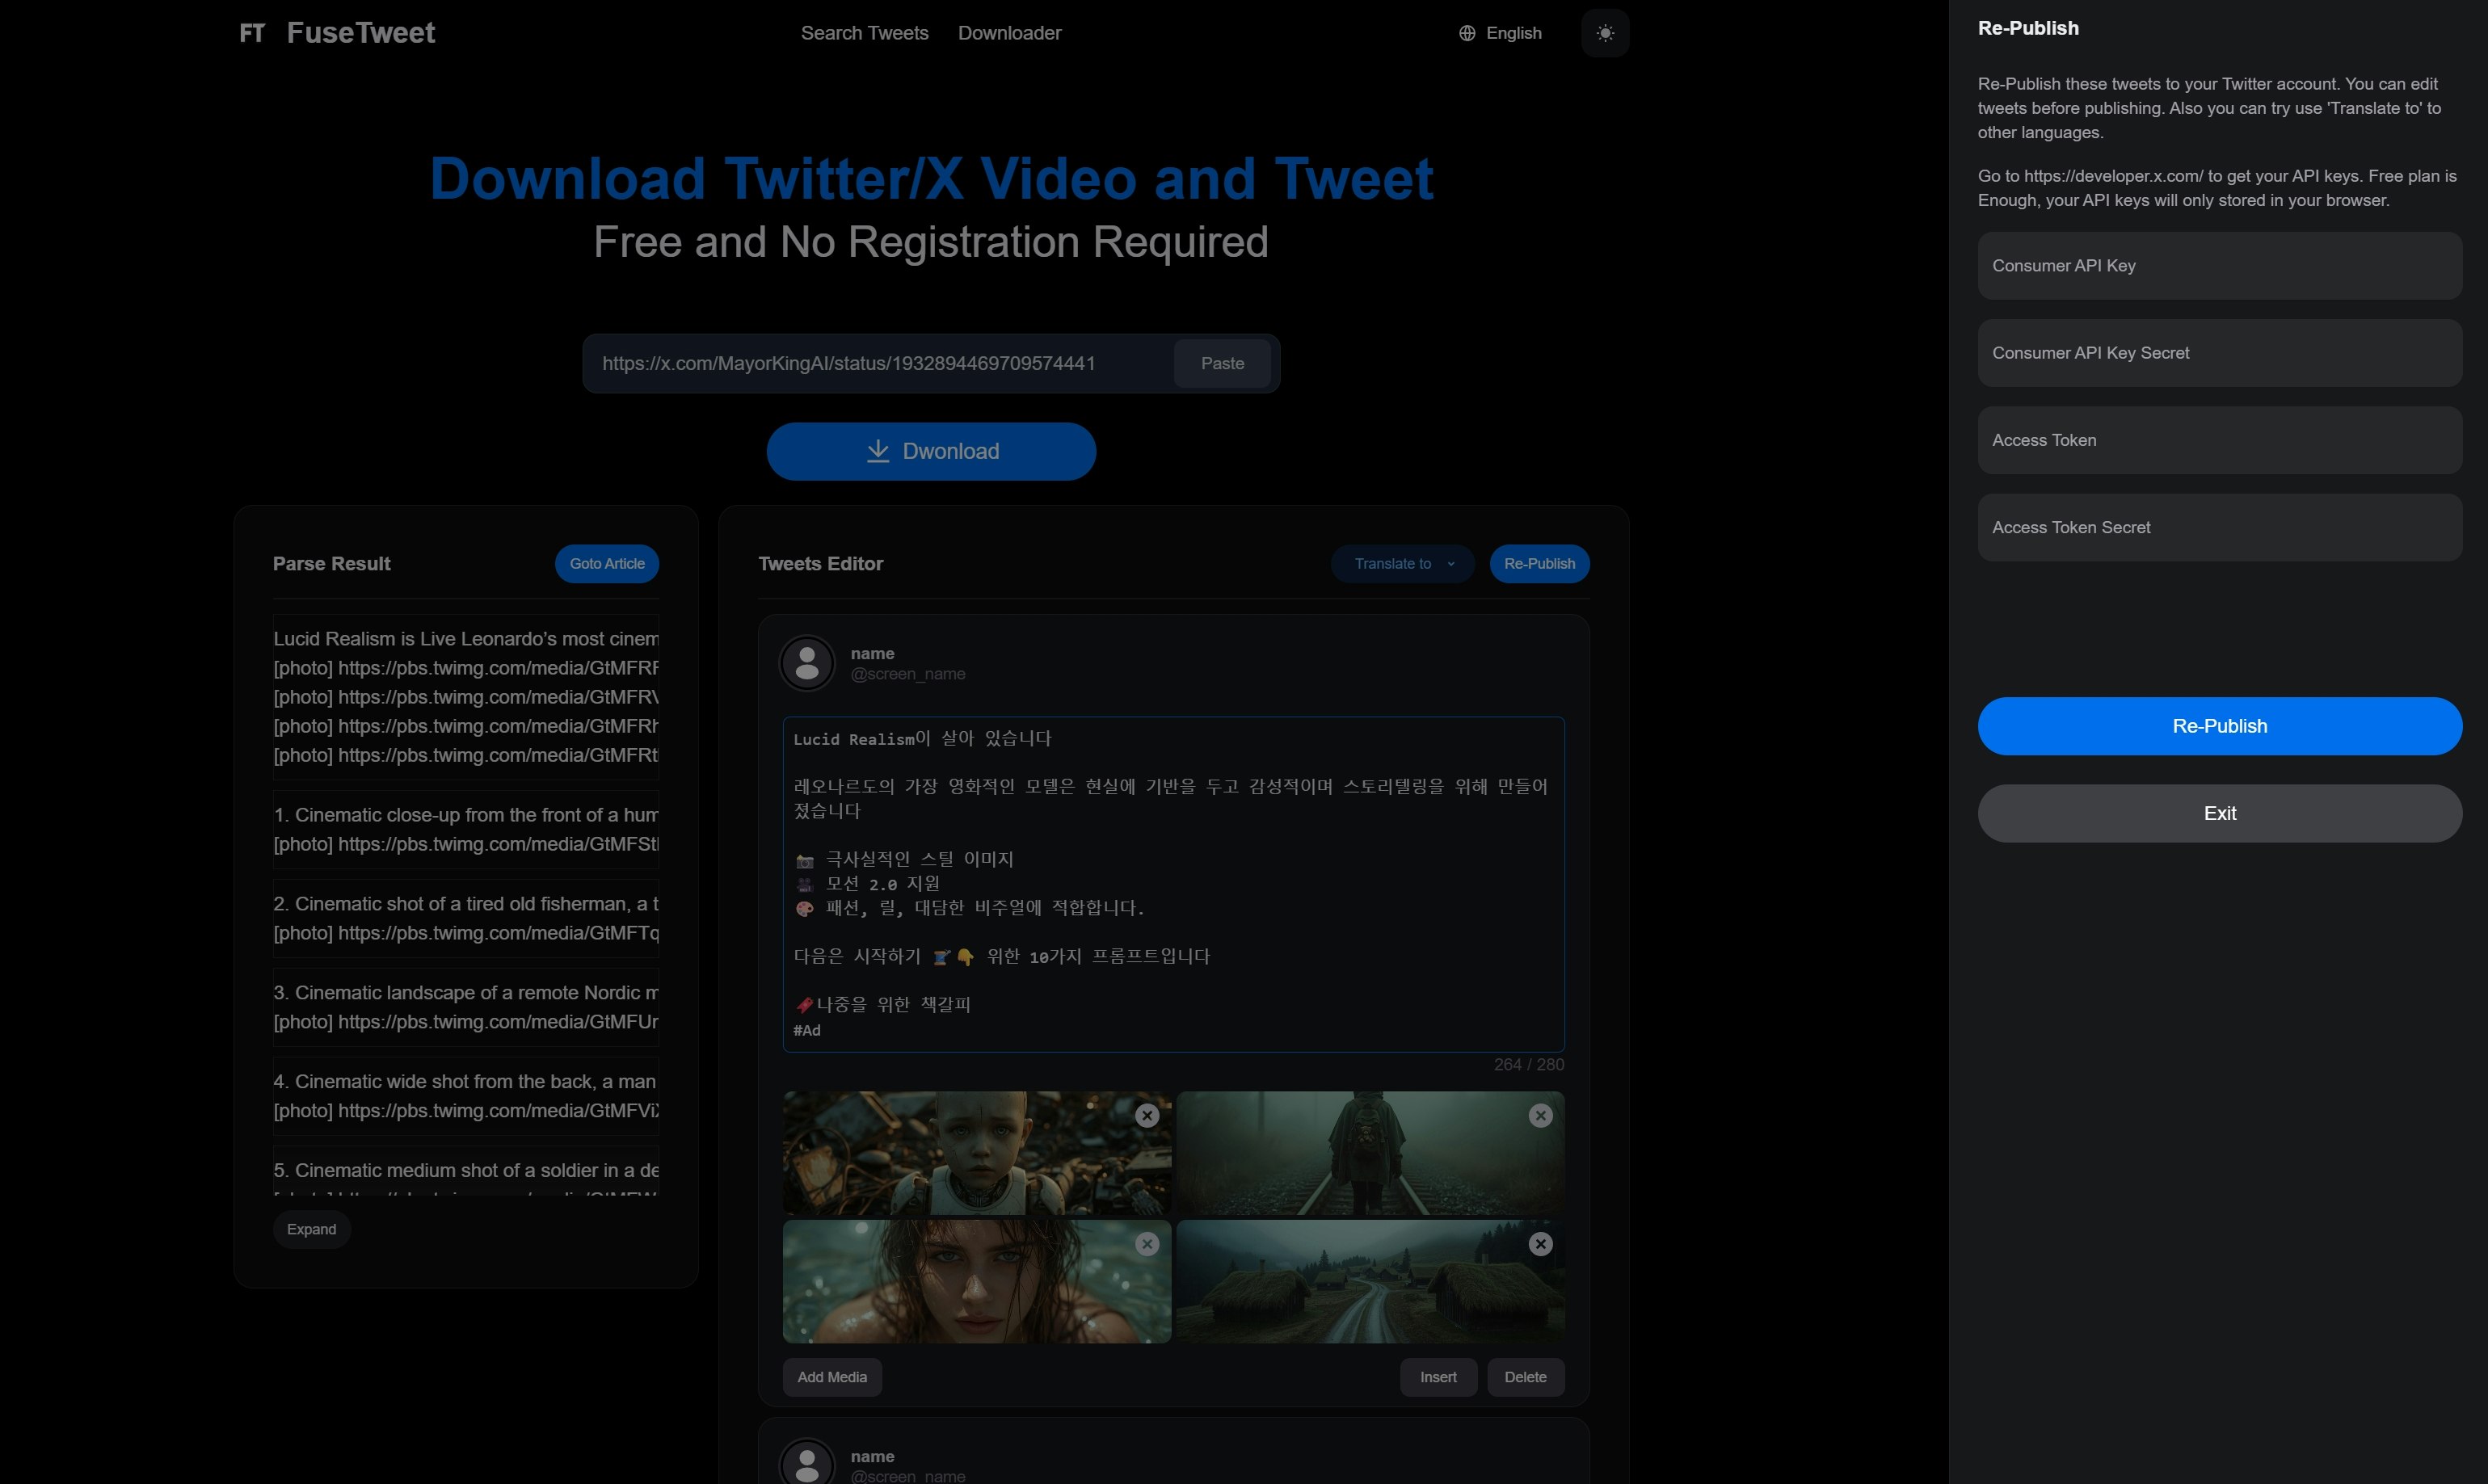Click the Insert button
Viewport: 2488px width, 1484px height.
coord(1438,1377)
